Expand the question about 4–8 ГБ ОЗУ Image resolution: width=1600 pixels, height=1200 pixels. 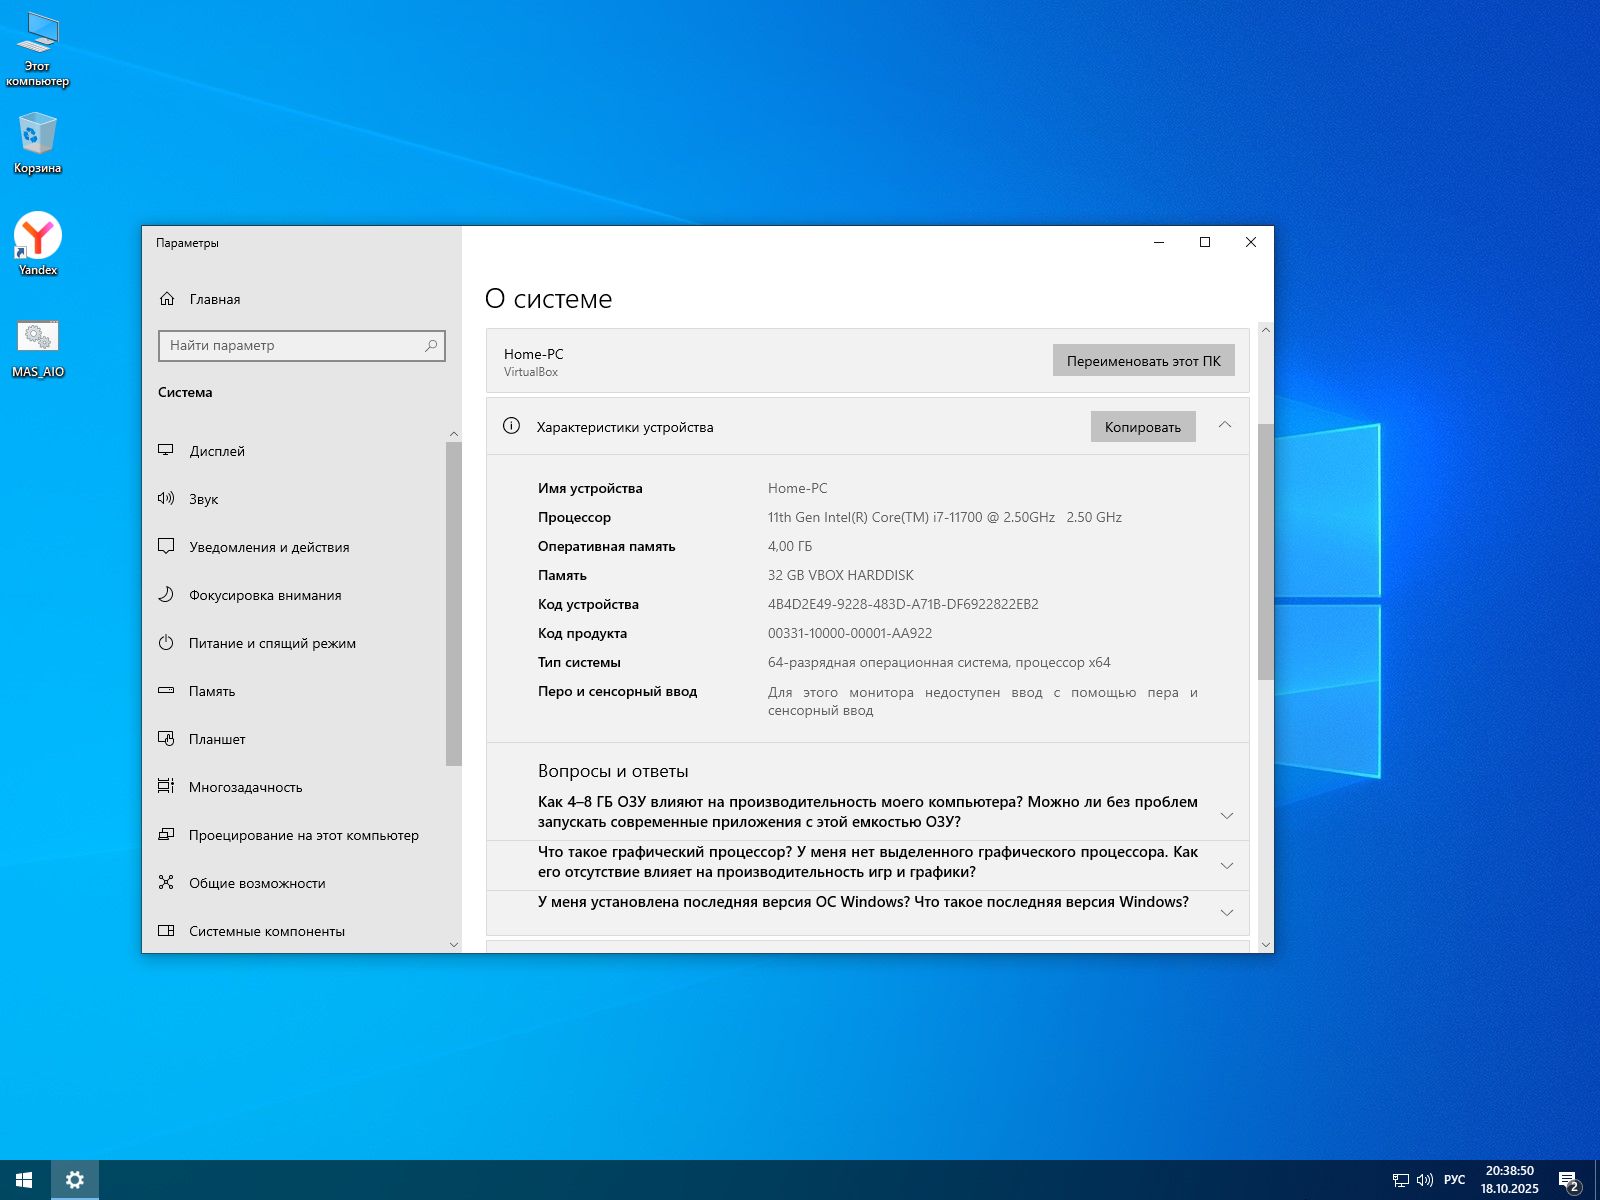pyautogui.click(x=1226, y=816)
